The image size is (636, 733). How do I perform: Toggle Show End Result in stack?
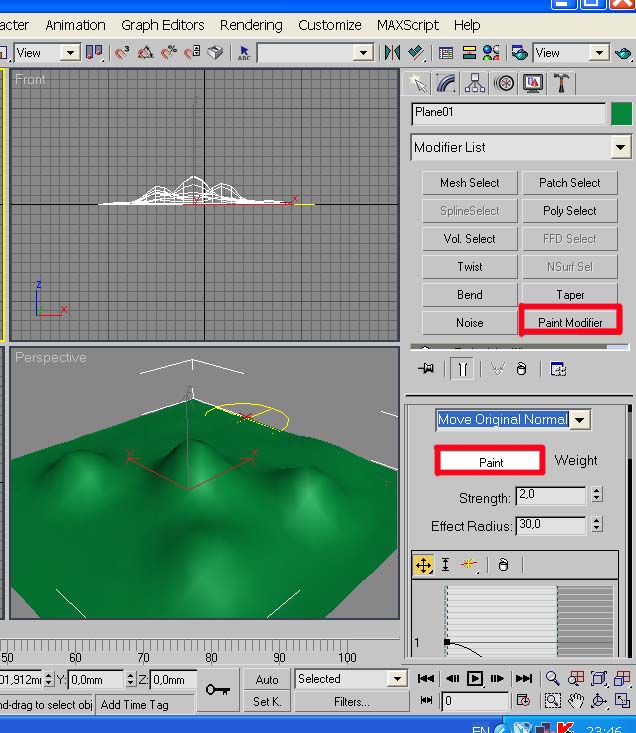[462, 369]
